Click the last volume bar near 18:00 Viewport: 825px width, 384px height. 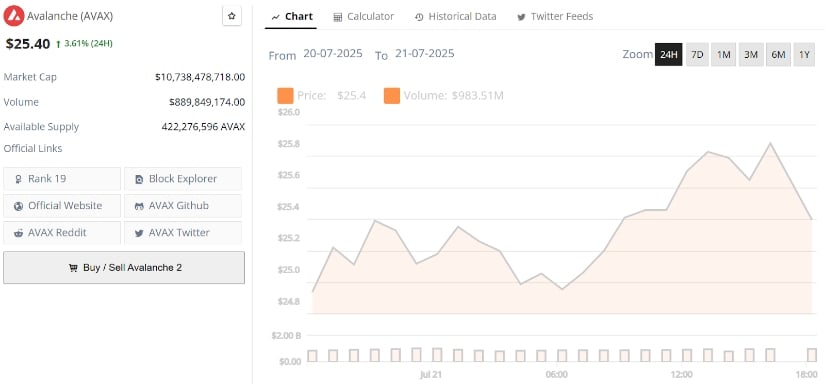[812, 355]
